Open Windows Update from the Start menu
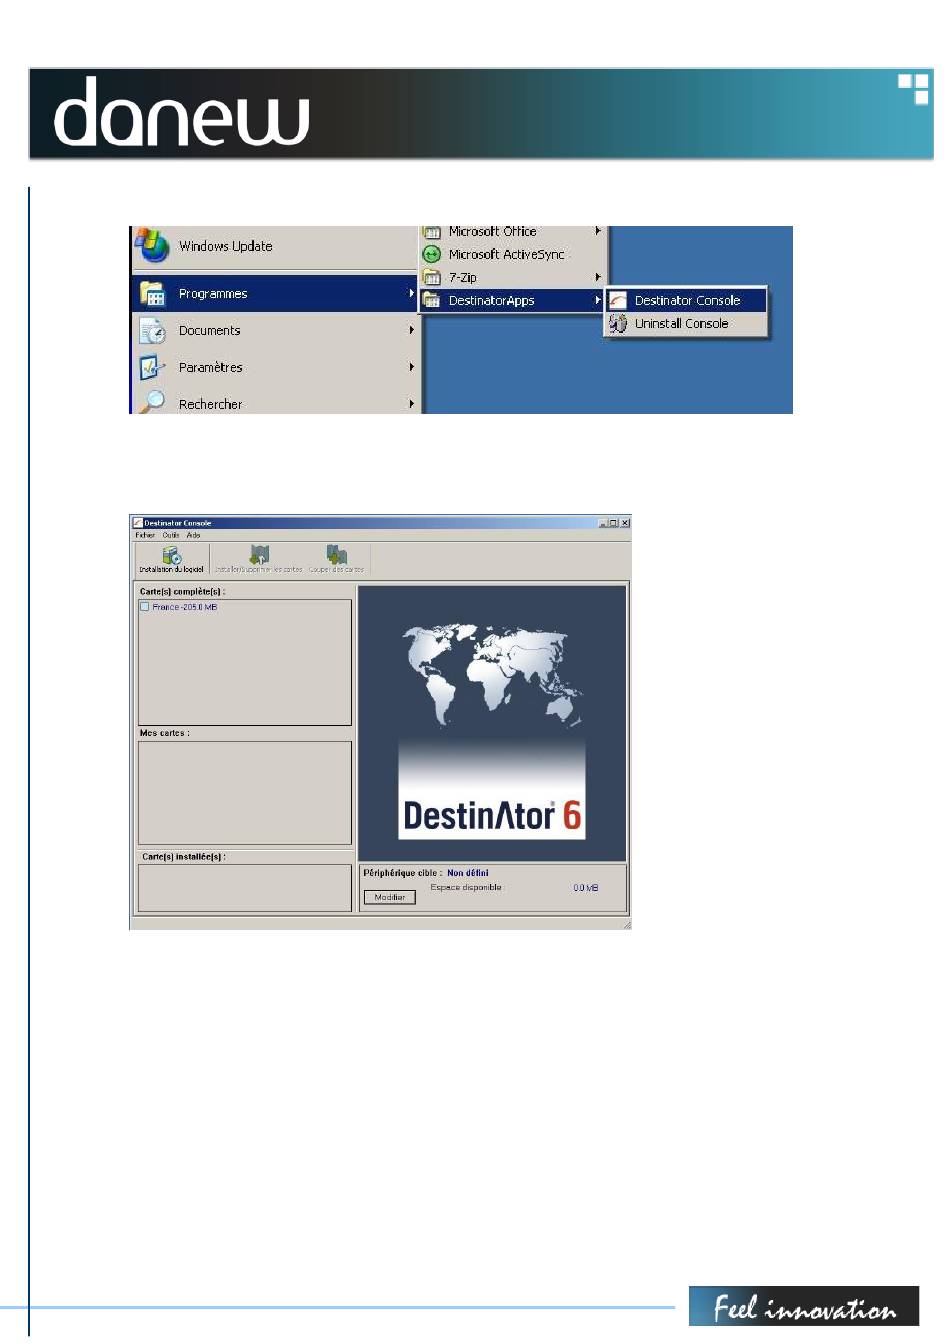950x1344 pixels. point(274,246)
